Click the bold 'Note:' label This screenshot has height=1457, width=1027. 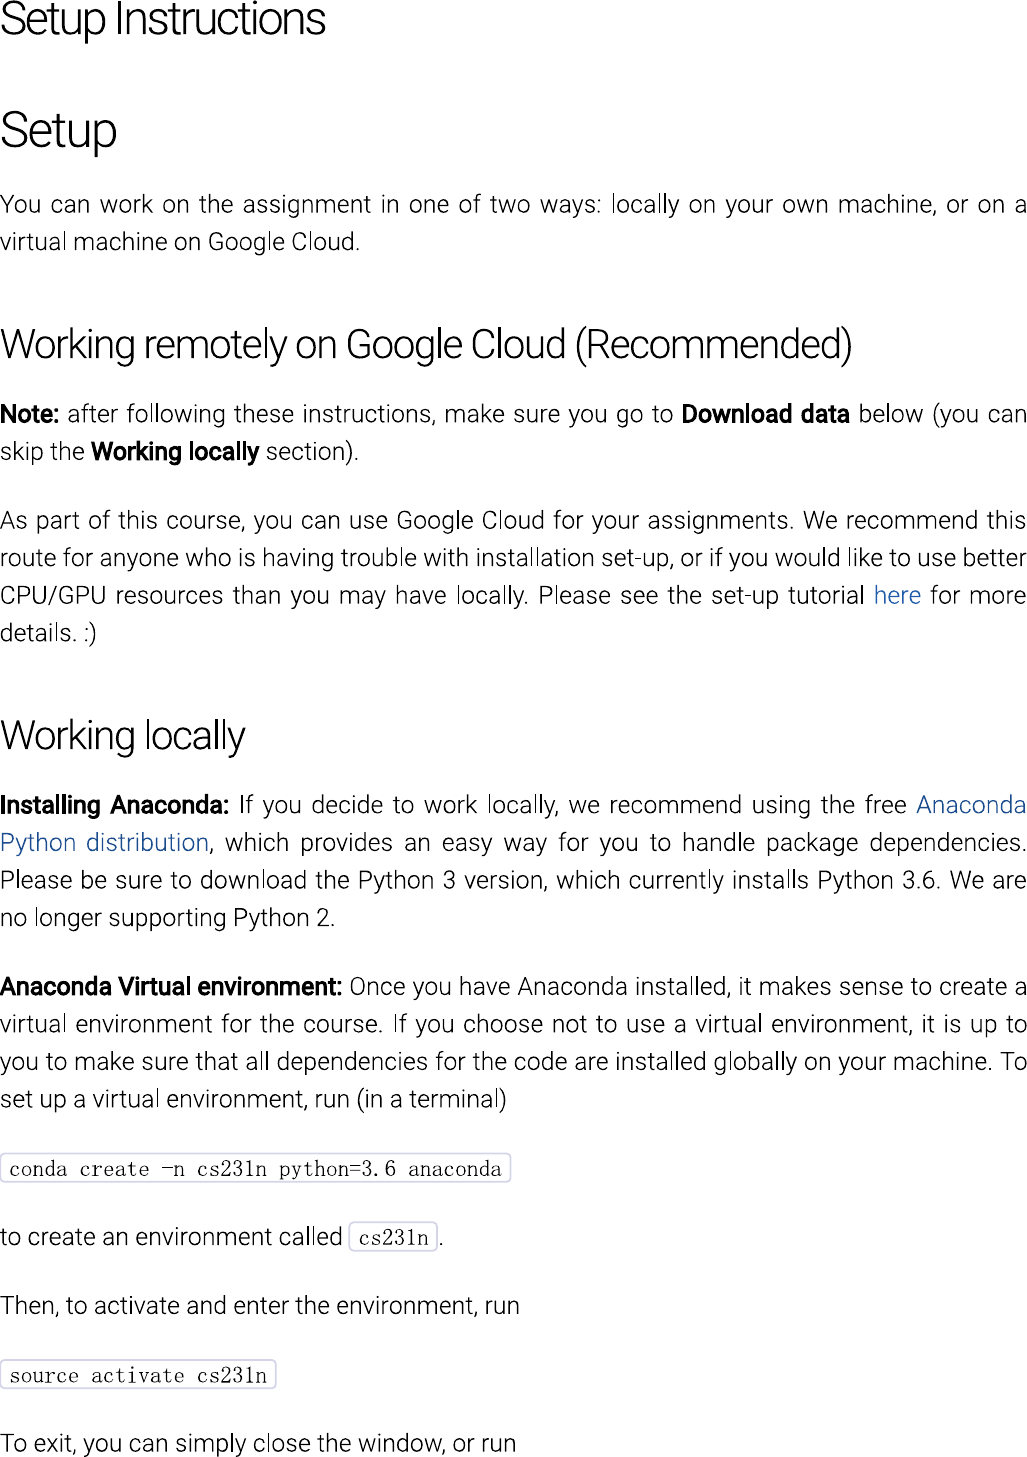coord(30,415)
